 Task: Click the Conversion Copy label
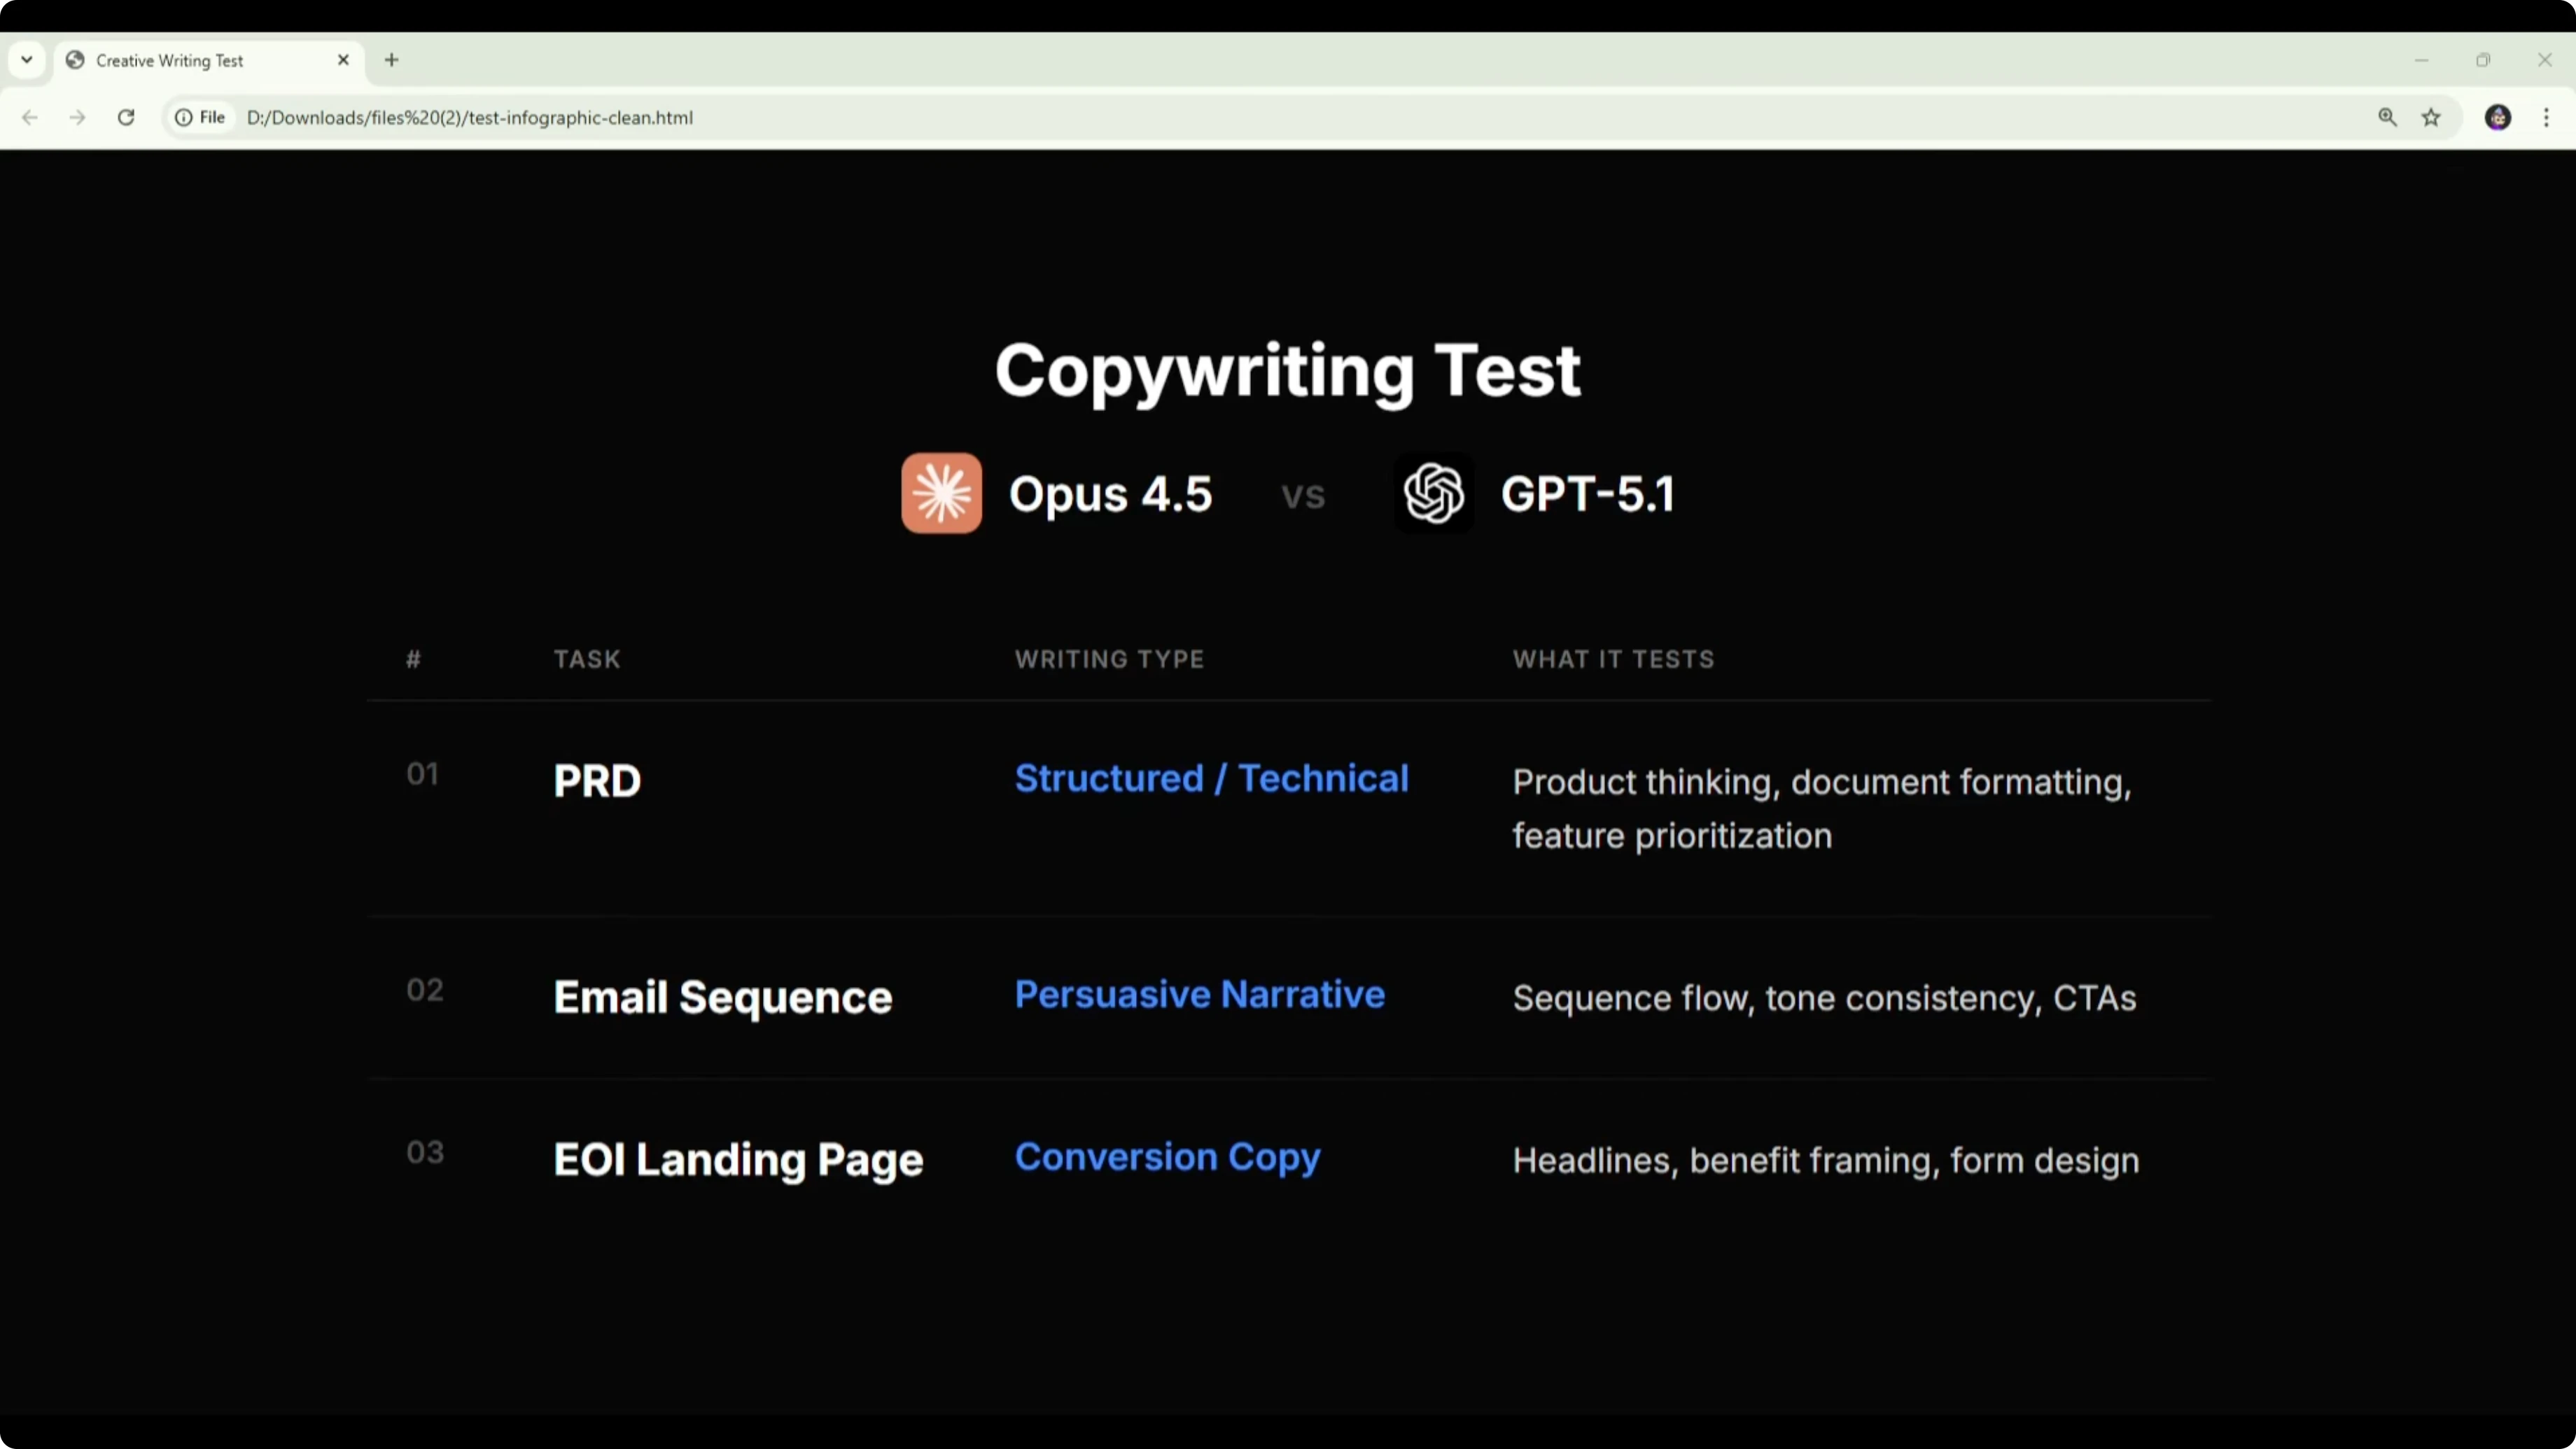click(1167, 1157)
